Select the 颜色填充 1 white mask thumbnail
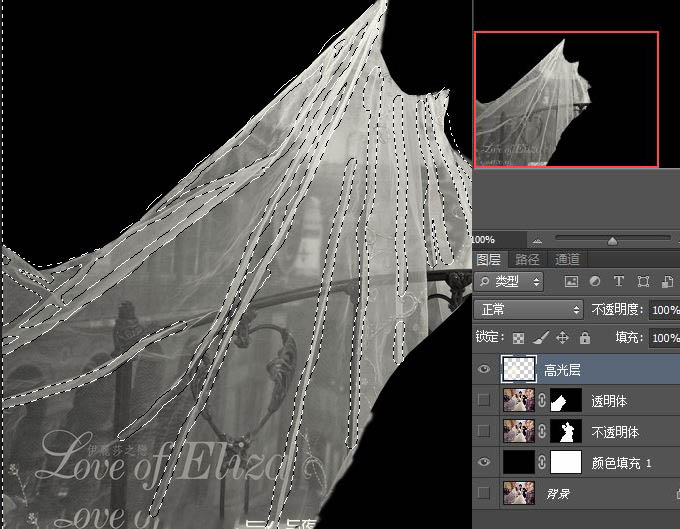 point(566,462)
